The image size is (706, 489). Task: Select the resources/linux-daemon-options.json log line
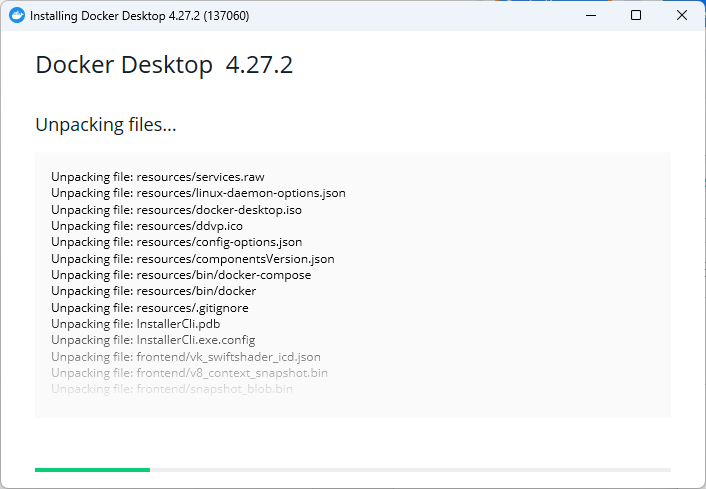199,193
